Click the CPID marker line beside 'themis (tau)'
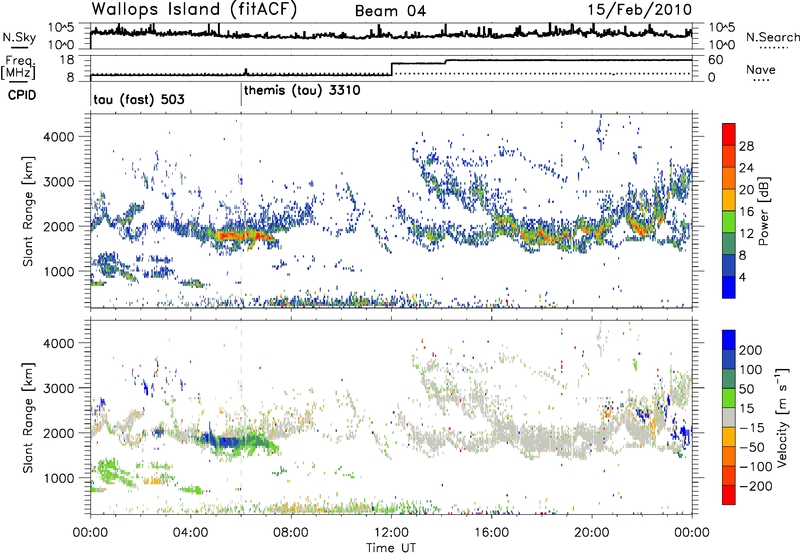The width and height of the screenshot is (800, 554). pos(241,93)
